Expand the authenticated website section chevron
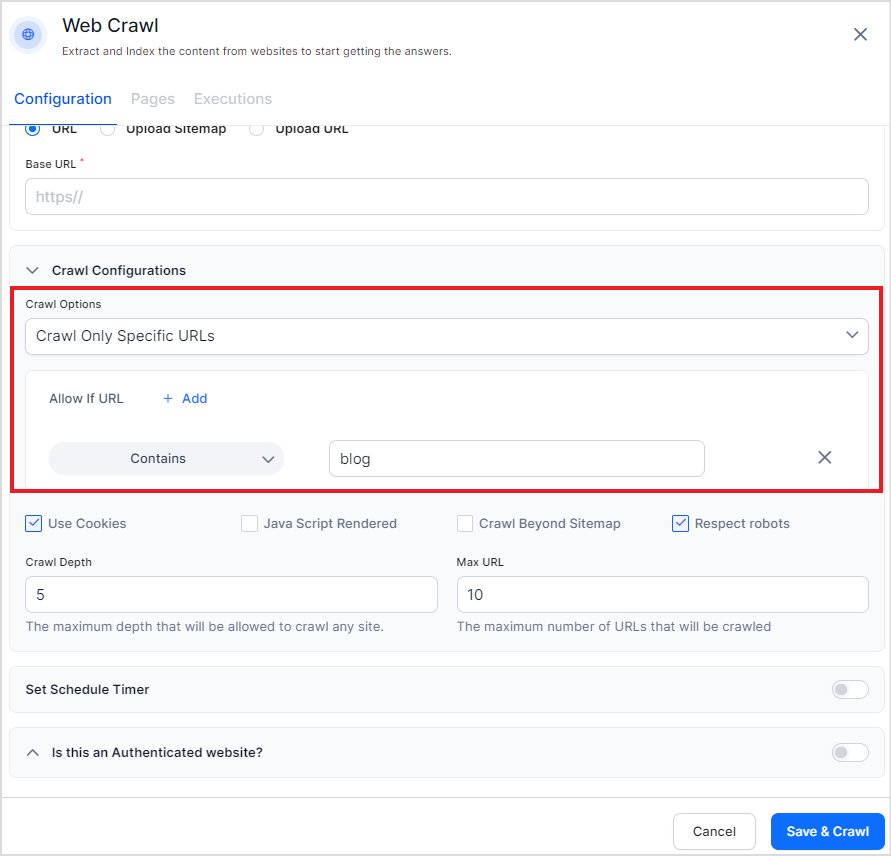Screen dimensions: 891x856 click(x=33, y=752)
